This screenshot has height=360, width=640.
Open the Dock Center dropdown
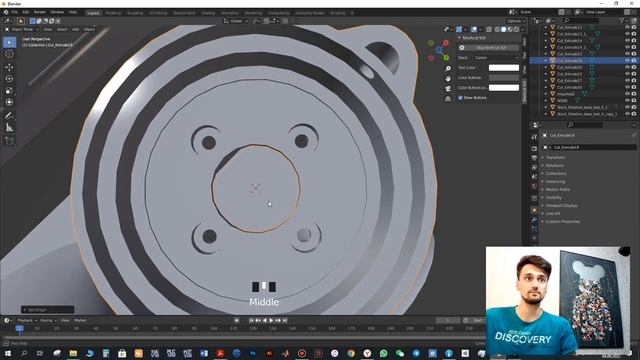(x=497, y=58)
